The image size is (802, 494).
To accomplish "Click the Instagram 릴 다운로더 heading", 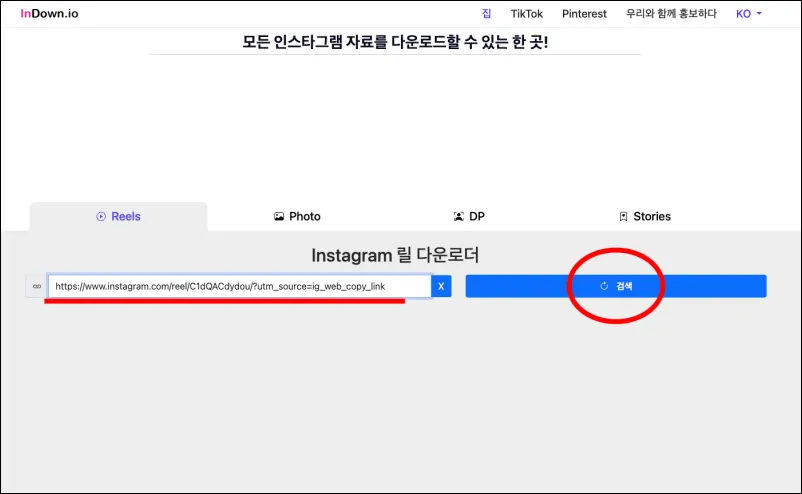I will coord(395,255).
